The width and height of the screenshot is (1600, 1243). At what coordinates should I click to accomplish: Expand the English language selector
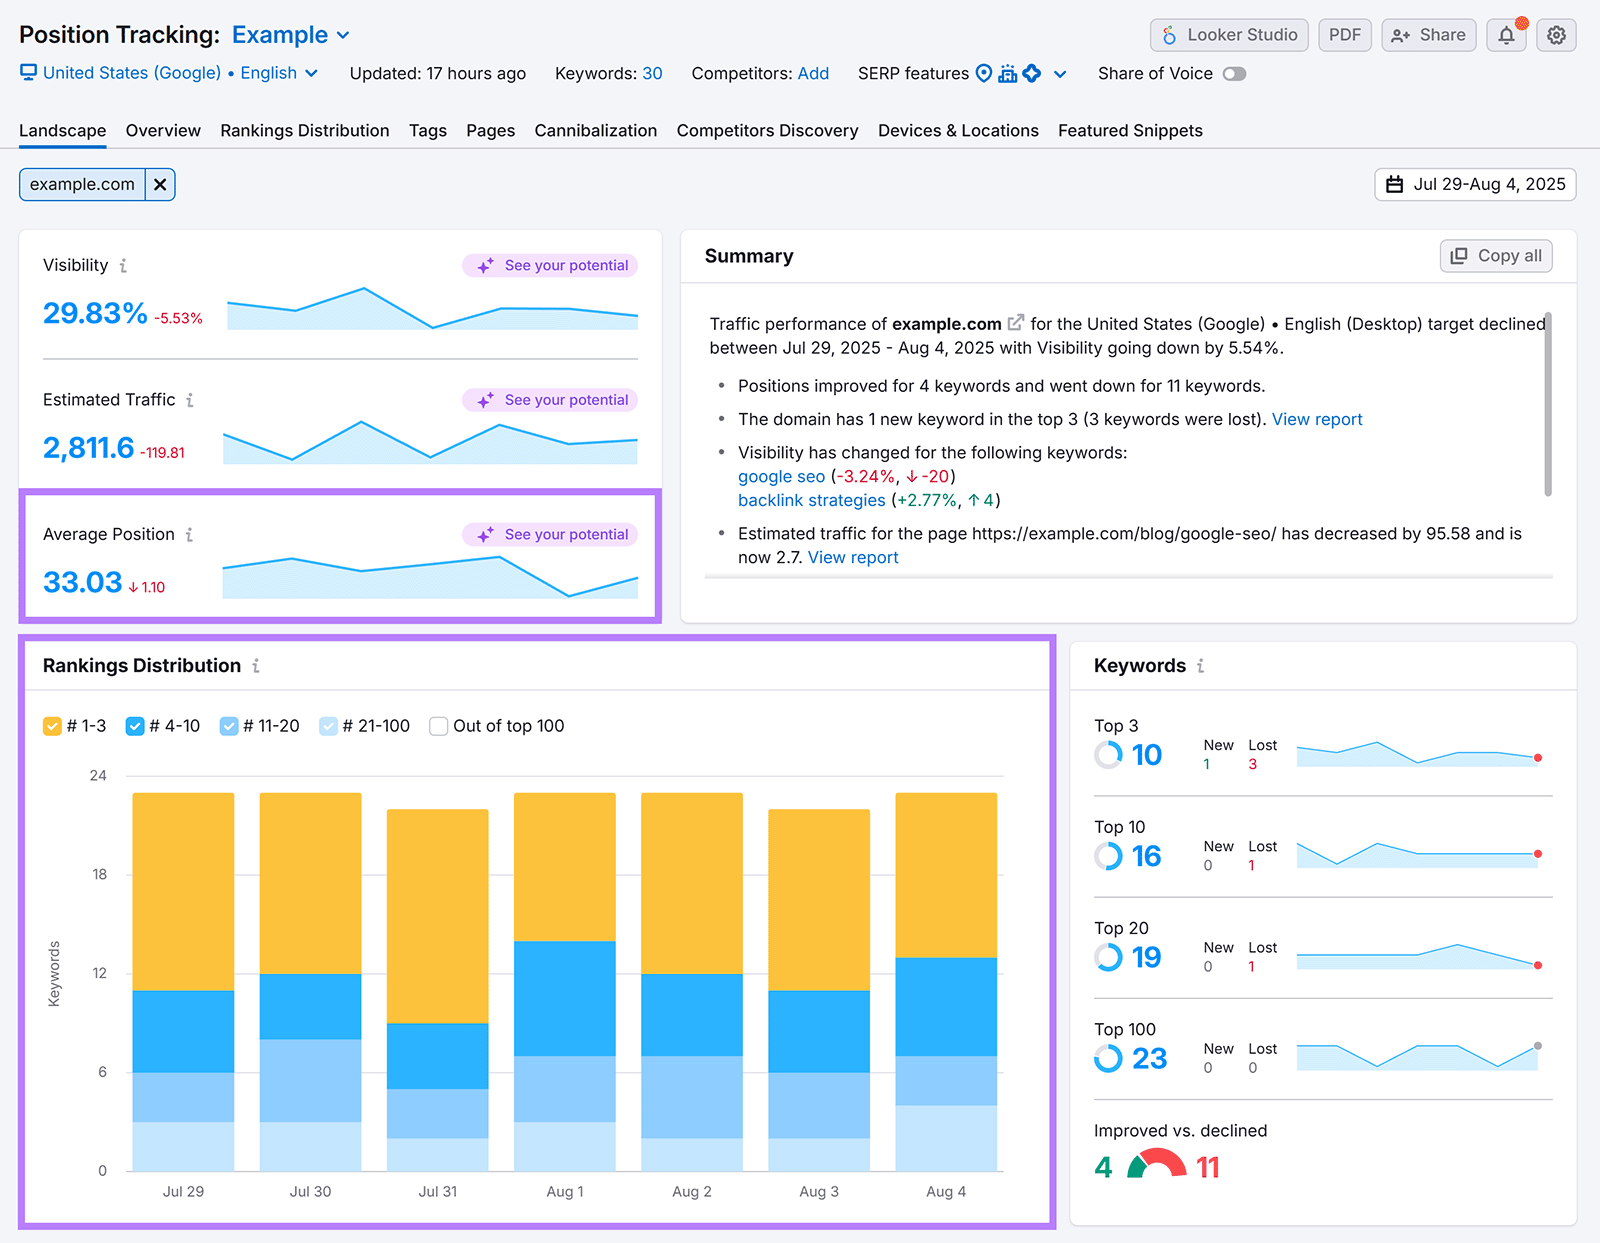click(x=311, y=73)
